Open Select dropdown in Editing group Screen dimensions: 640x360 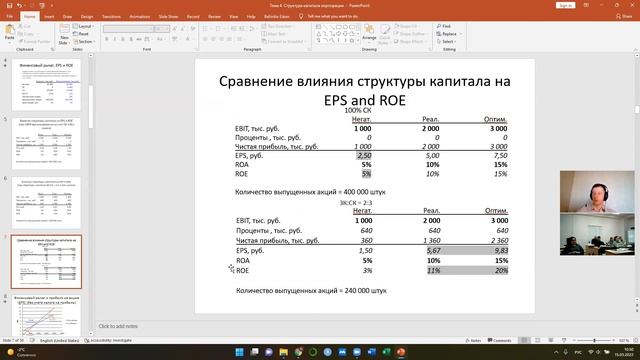(x=447, y=42)
